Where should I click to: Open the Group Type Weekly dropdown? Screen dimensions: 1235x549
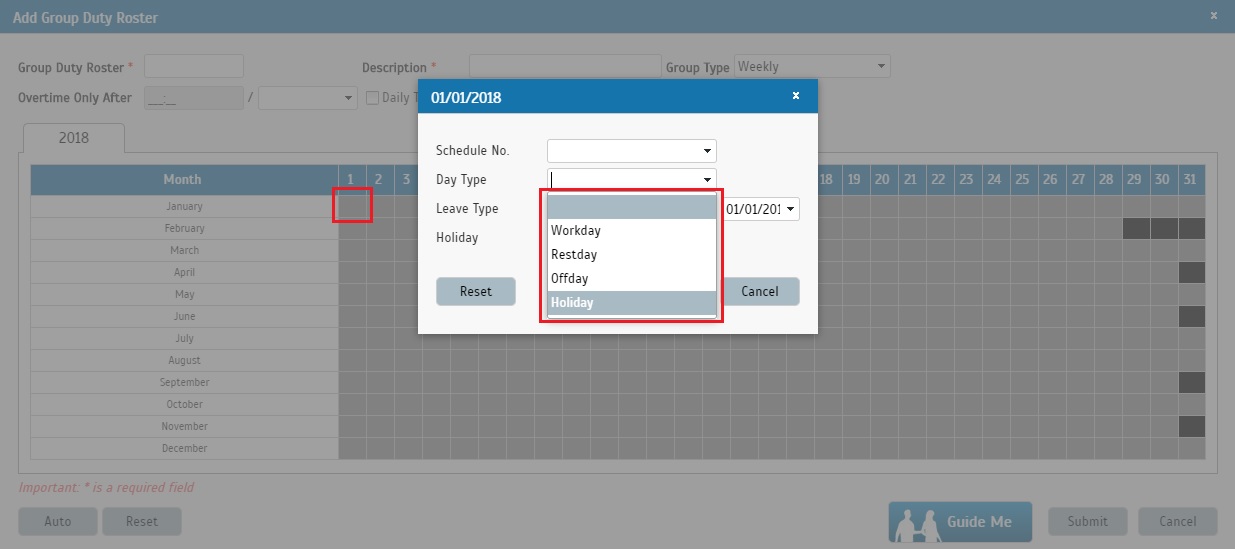(881, 67)
